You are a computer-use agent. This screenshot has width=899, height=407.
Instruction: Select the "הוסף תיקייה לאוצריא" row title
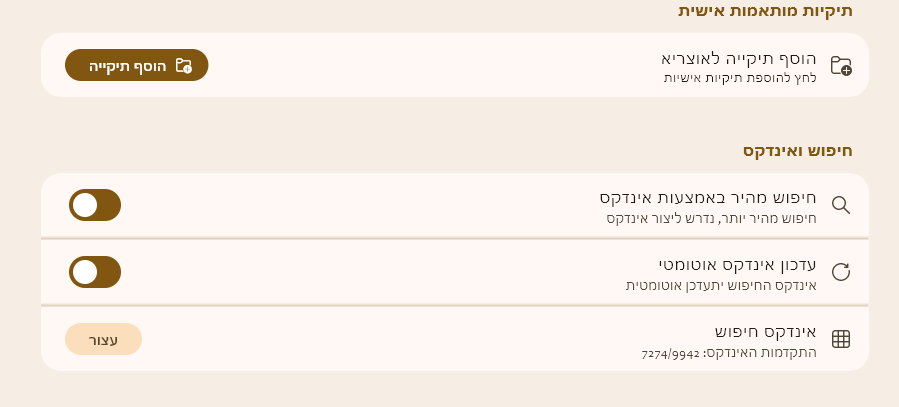[739, 57]
